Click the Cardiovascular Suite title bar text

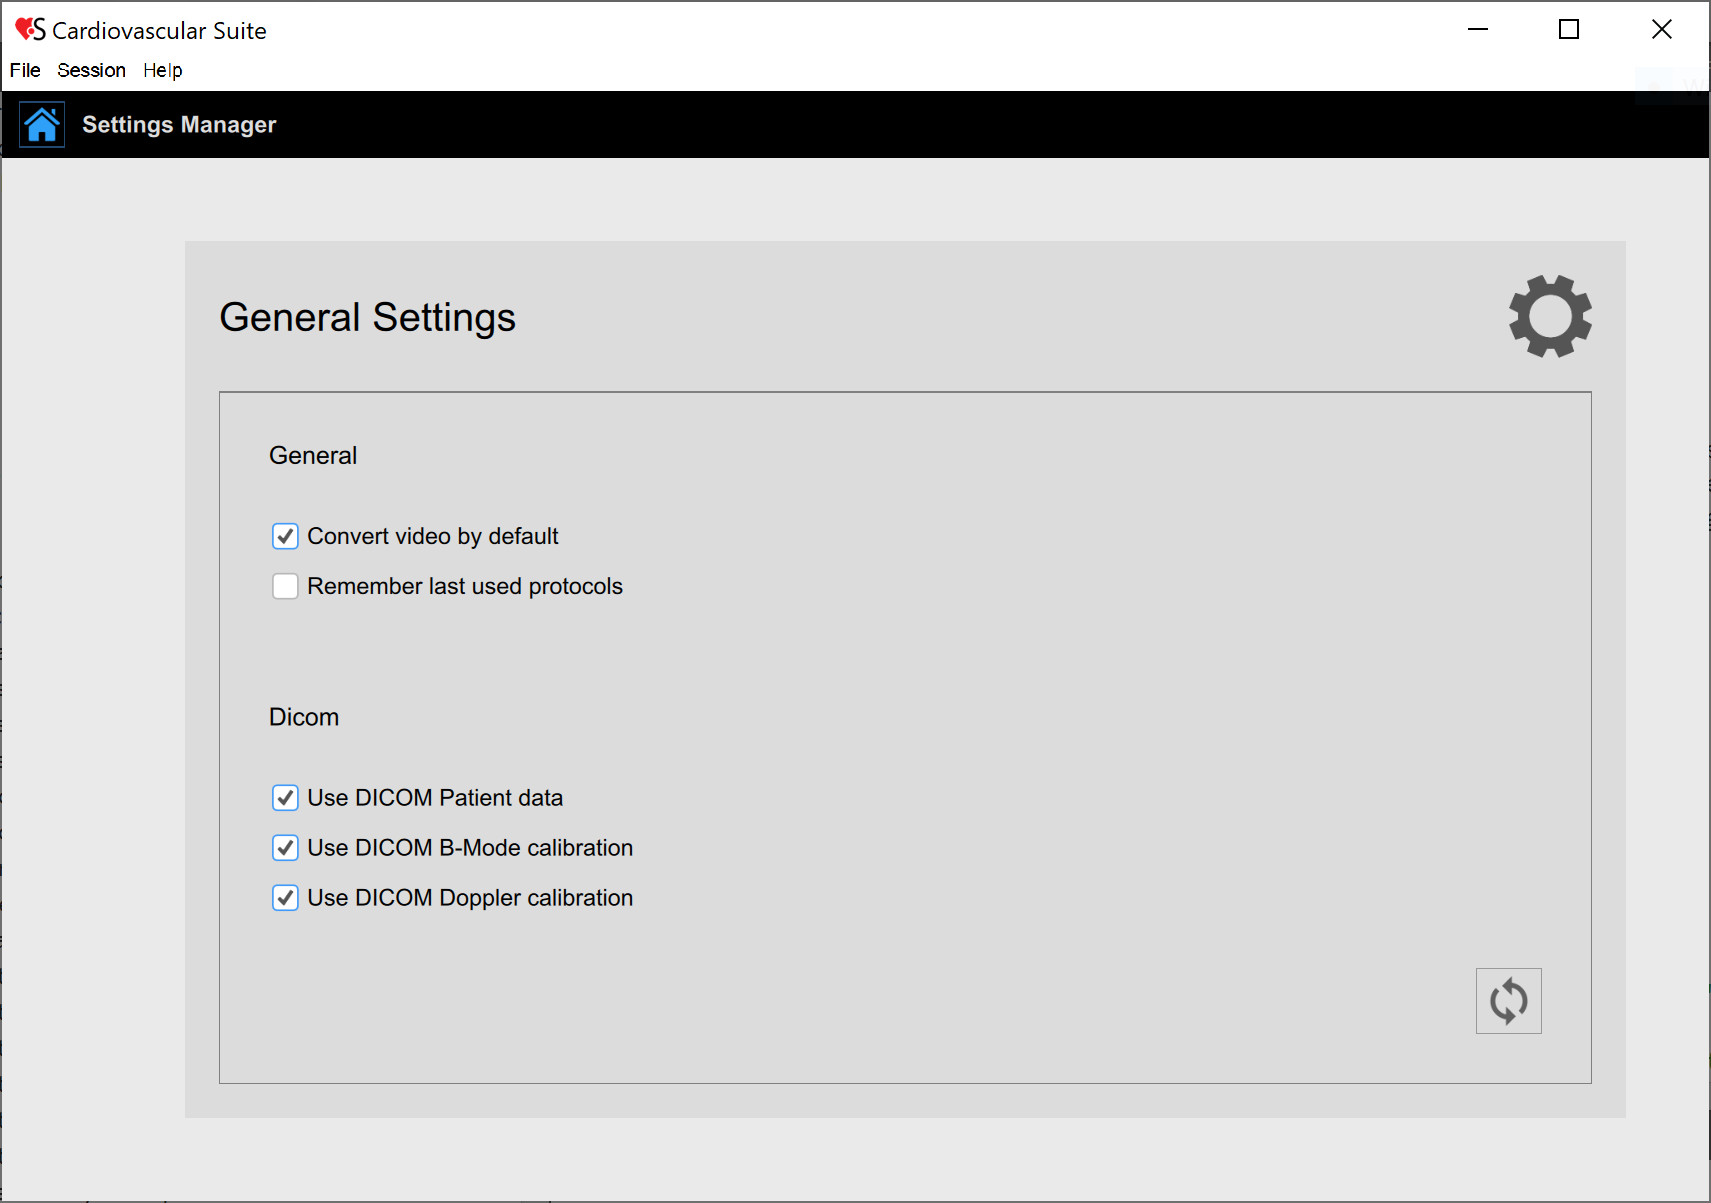pyautogui.click(x=159, y=31)
